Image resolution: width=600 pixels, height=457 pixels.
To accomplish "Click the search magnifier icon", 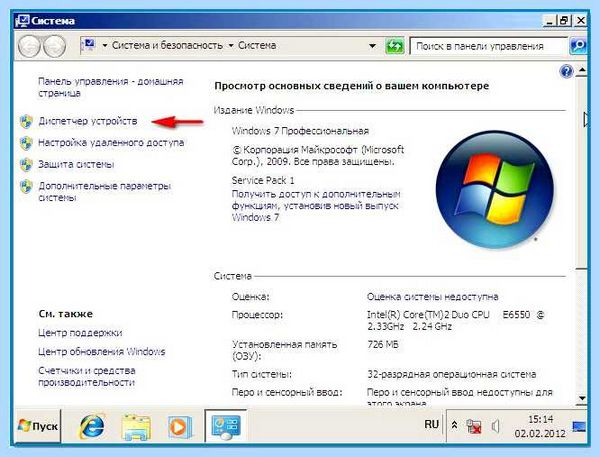I will point(578,46).
